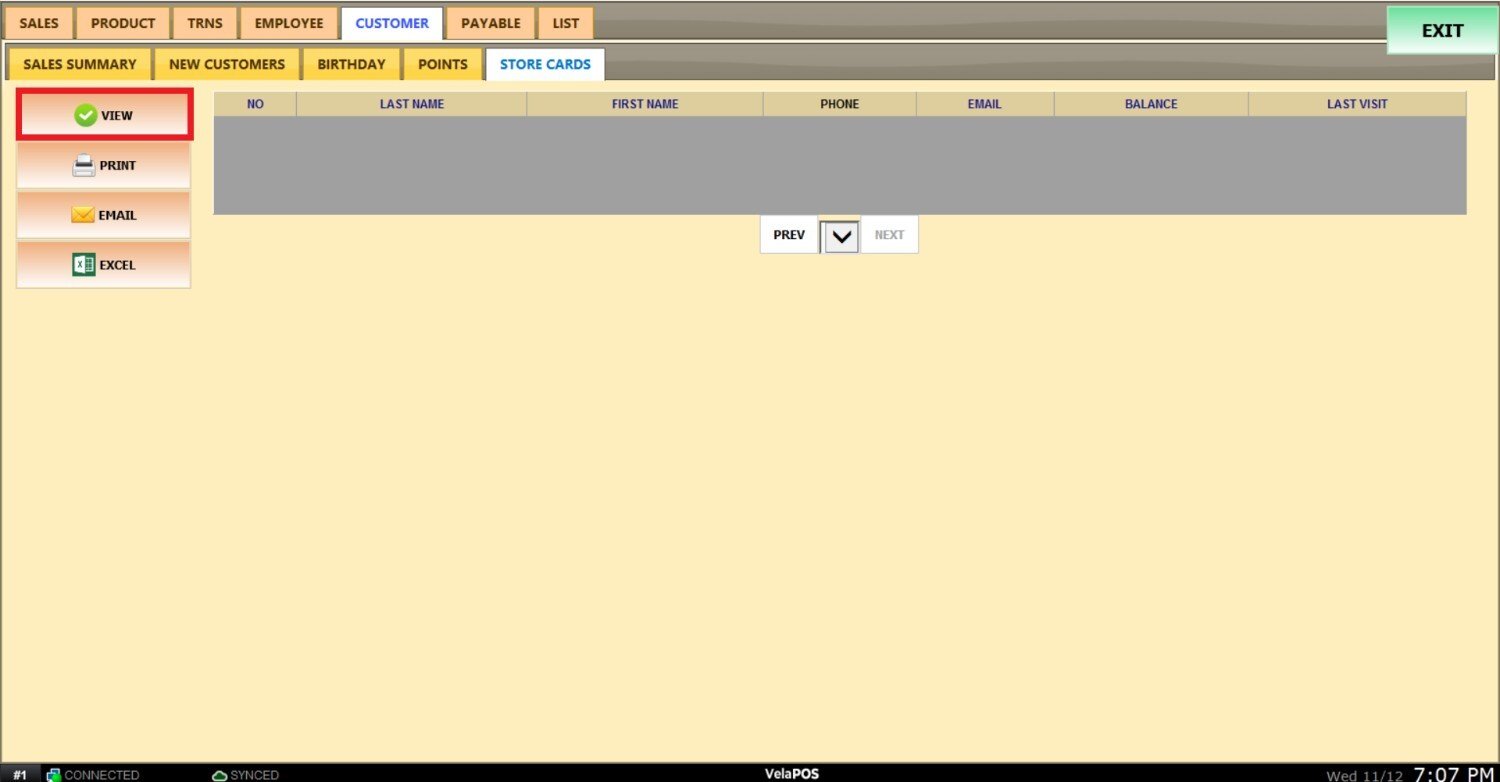Click the printer icon for Print

(84, 166)
